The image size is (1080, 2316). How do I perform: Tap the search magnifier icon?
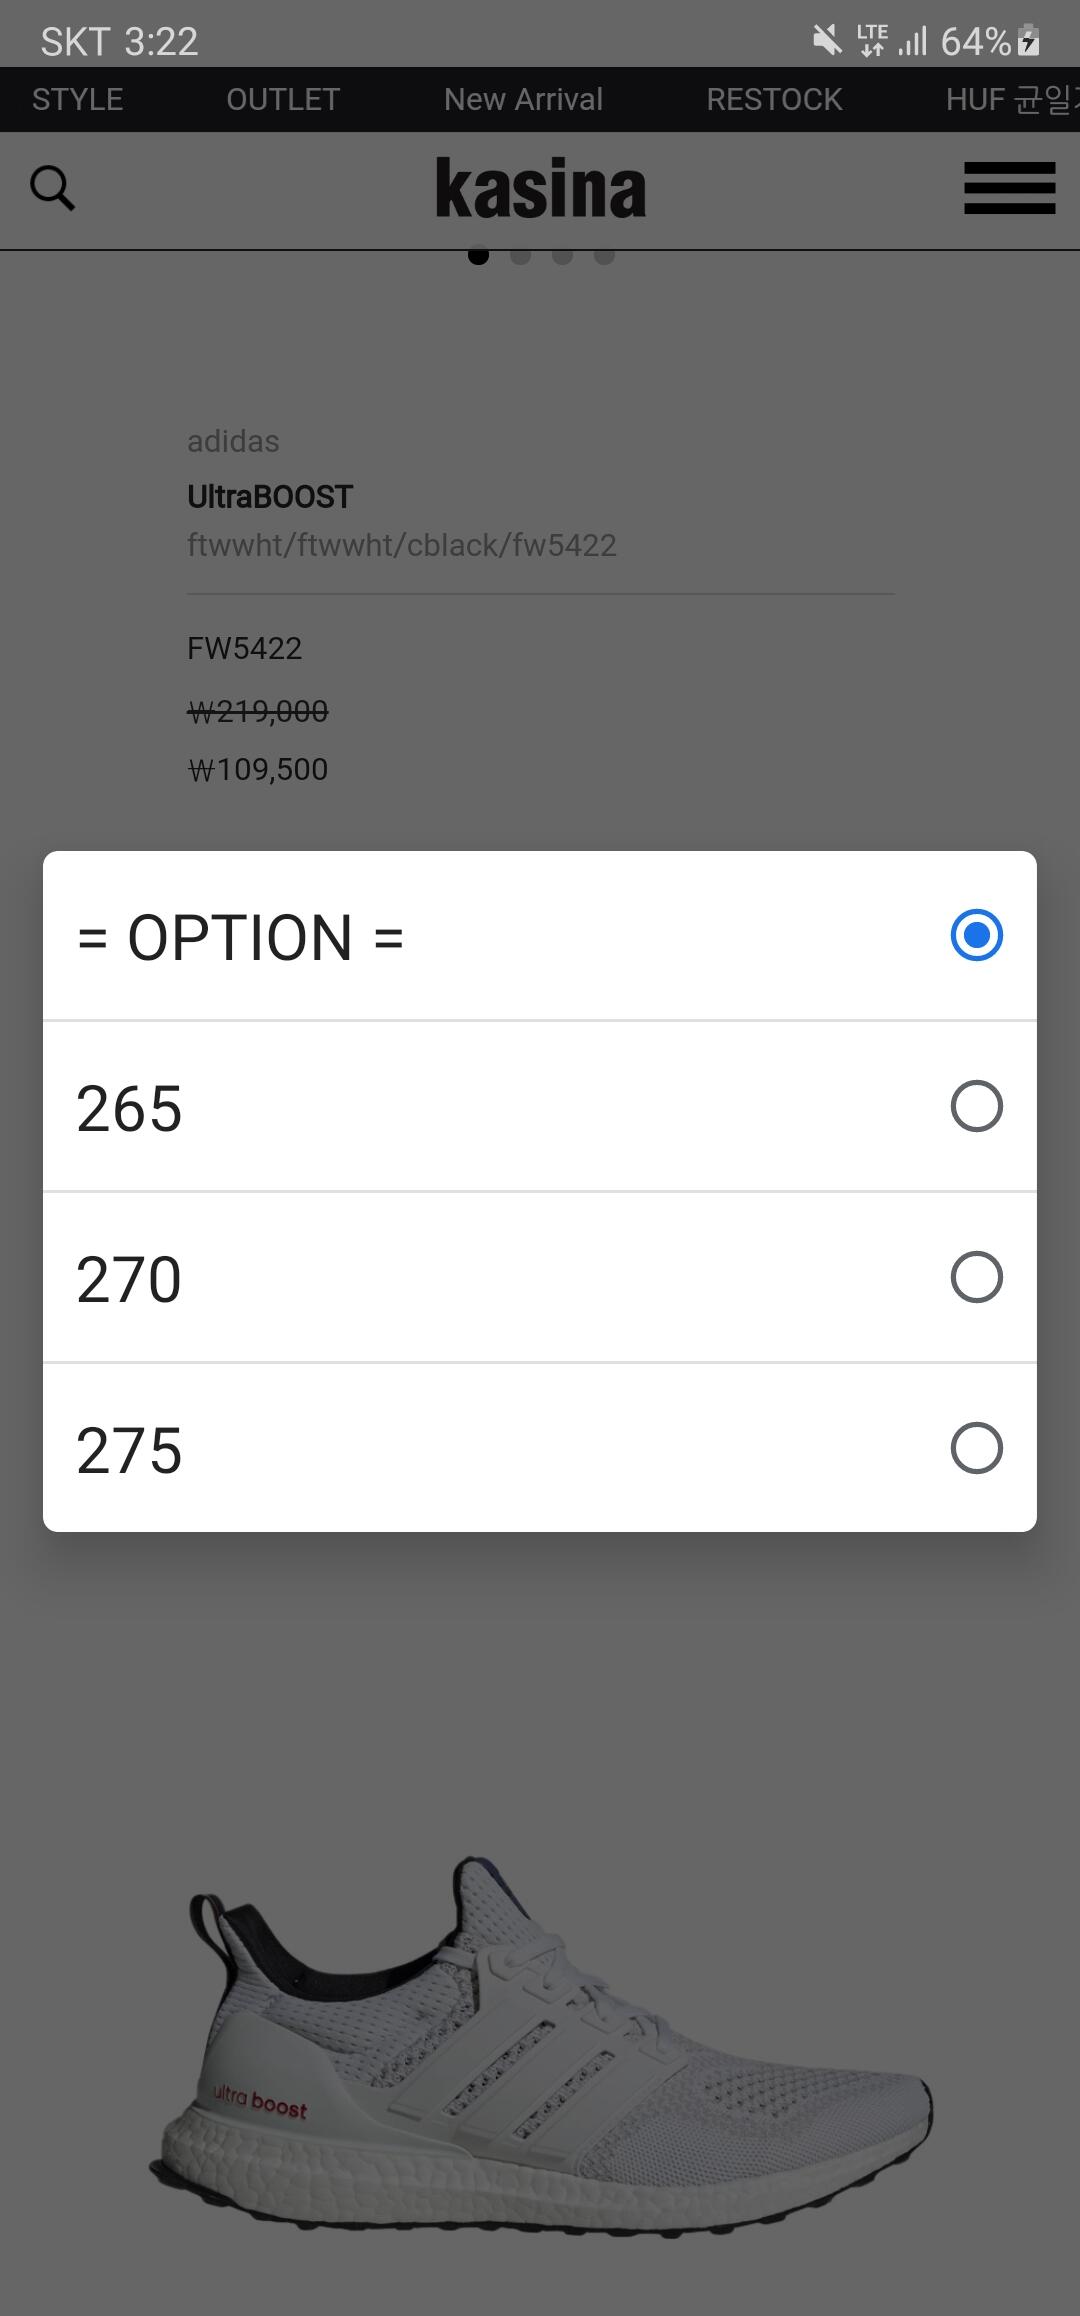53,188
